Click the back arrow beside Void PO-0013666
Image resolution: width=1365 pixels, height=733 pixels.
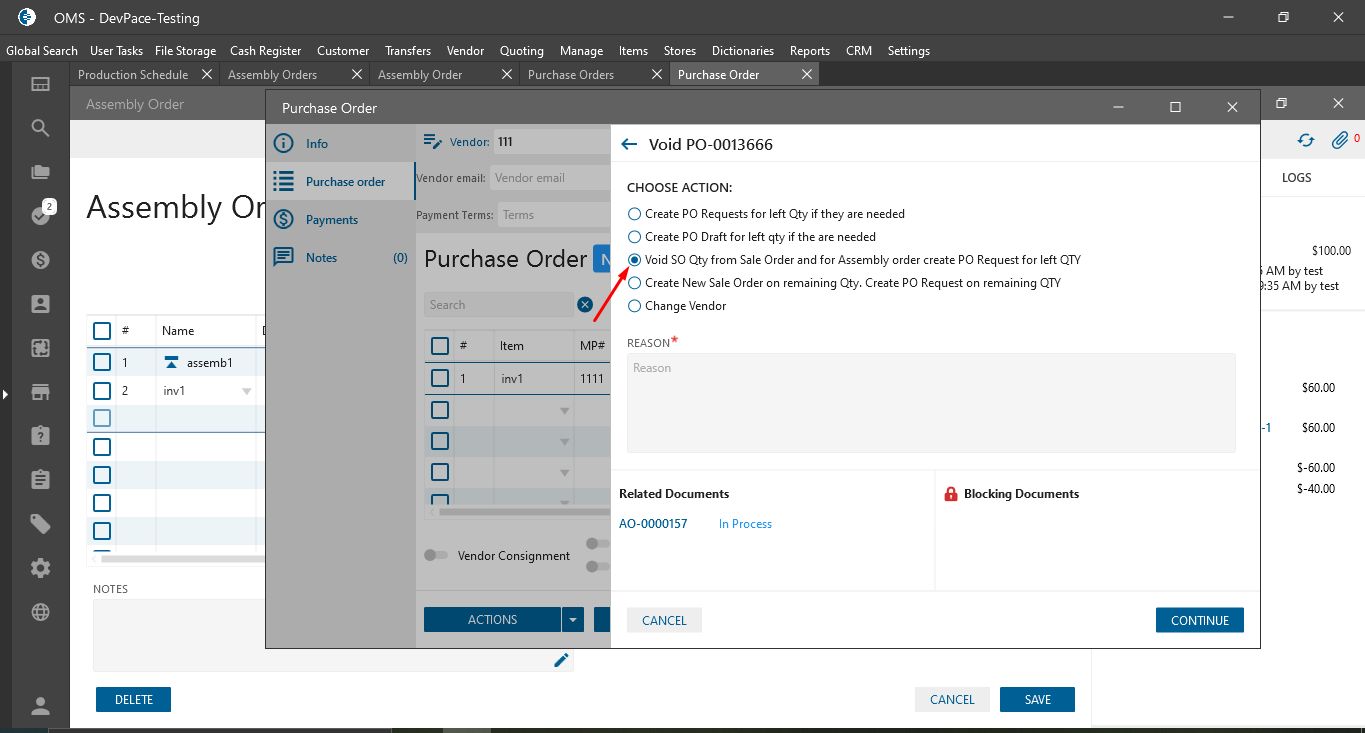pos(629,144)
